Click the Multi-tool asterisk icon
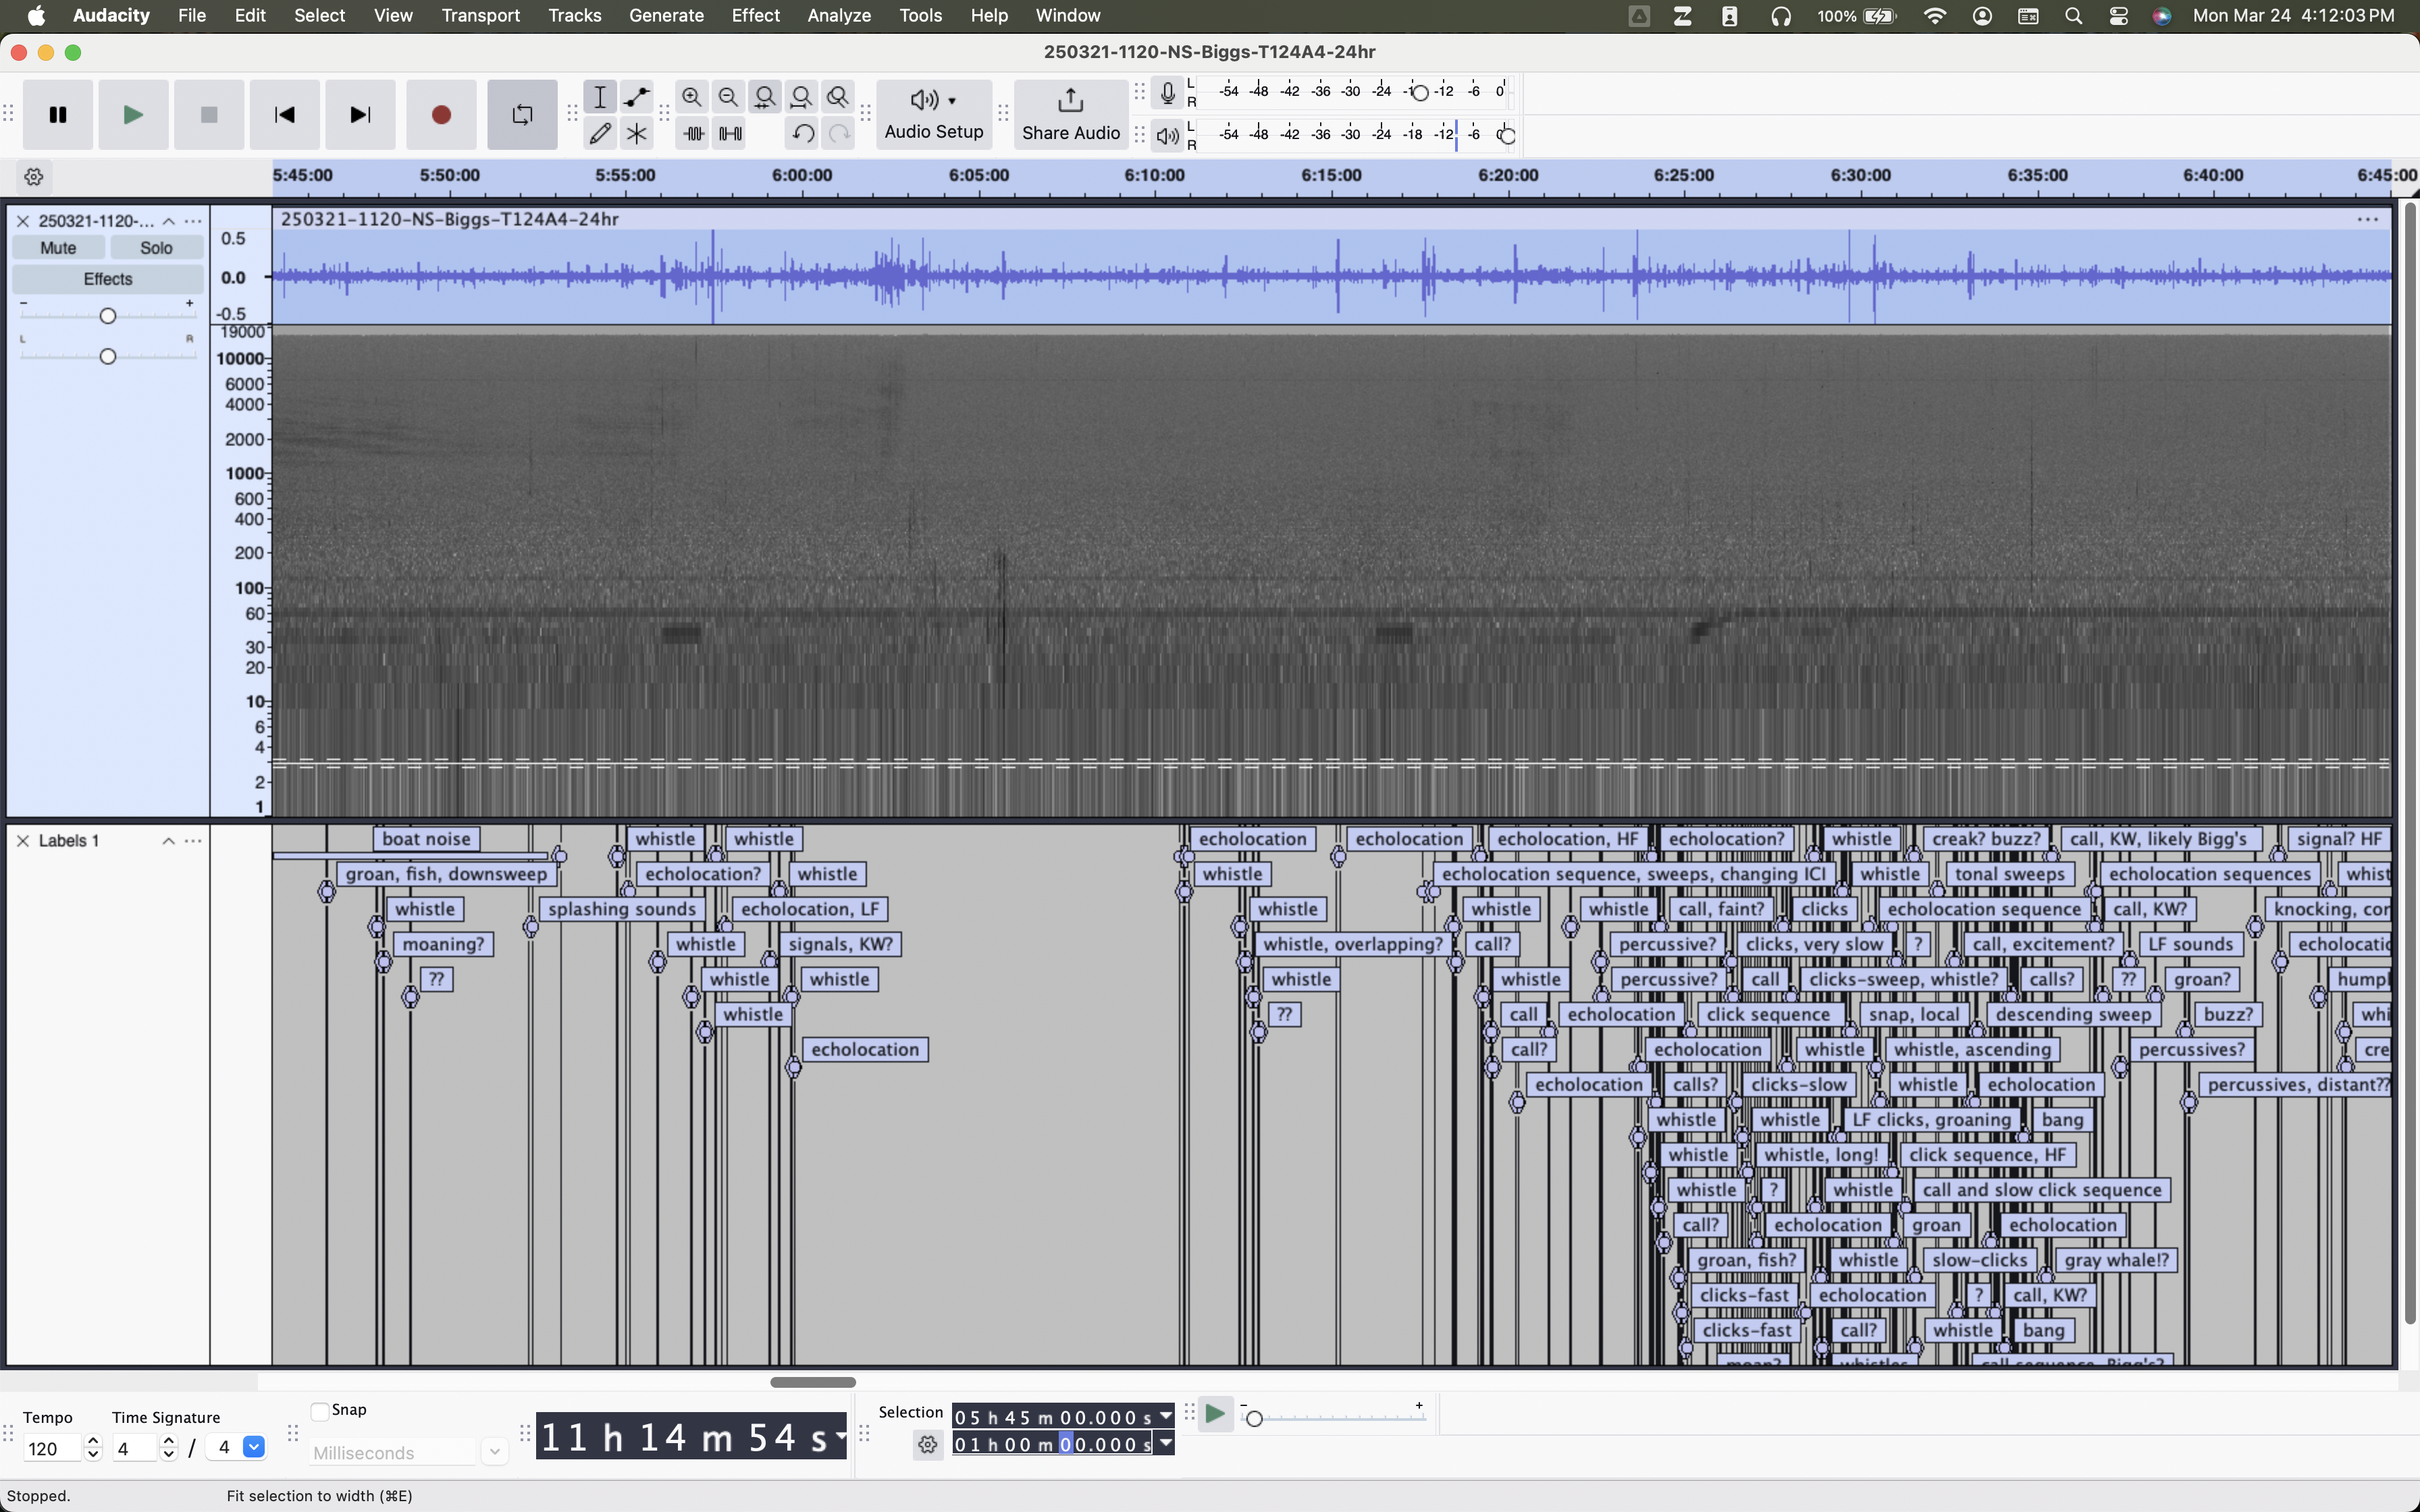2420x1512 pixels. tap(636, 133)
